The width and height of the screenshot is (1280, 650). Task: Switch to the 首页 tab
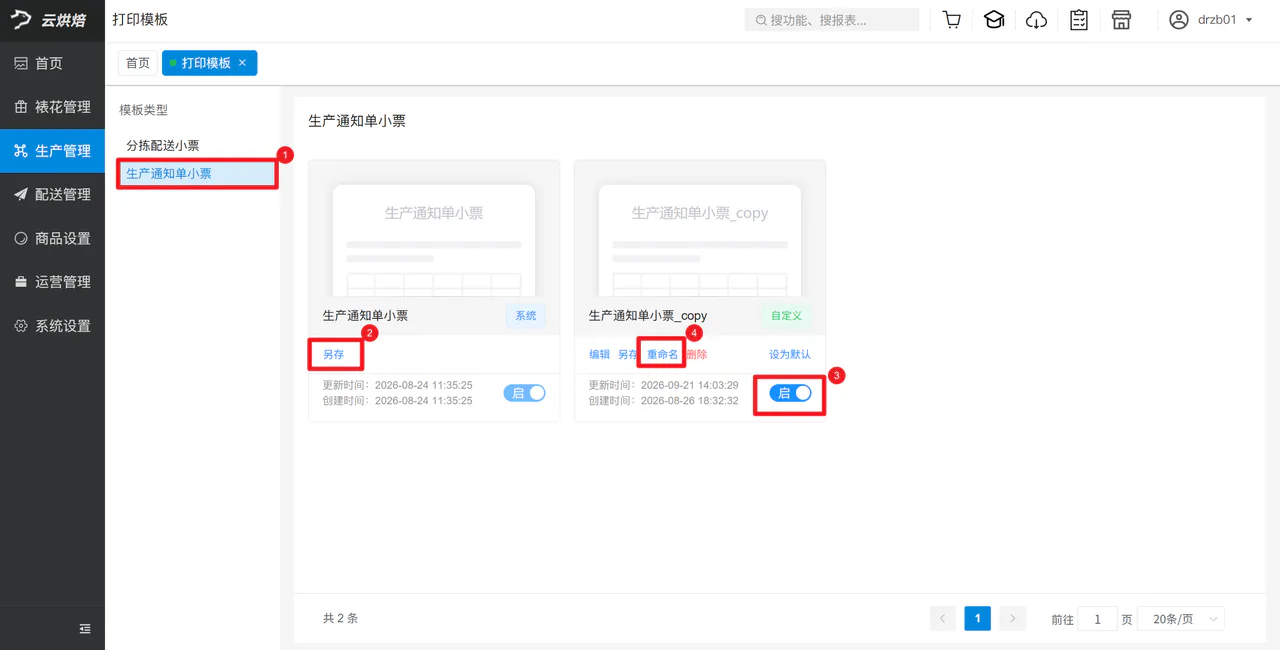click(x=138, y=63)
